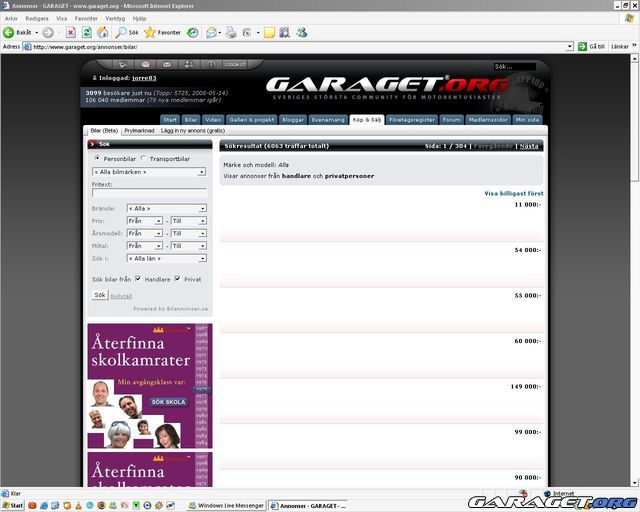640x512 pixels.
Task: Click the Stop loading icon in toolbar
Action: (x=71, y=32)
